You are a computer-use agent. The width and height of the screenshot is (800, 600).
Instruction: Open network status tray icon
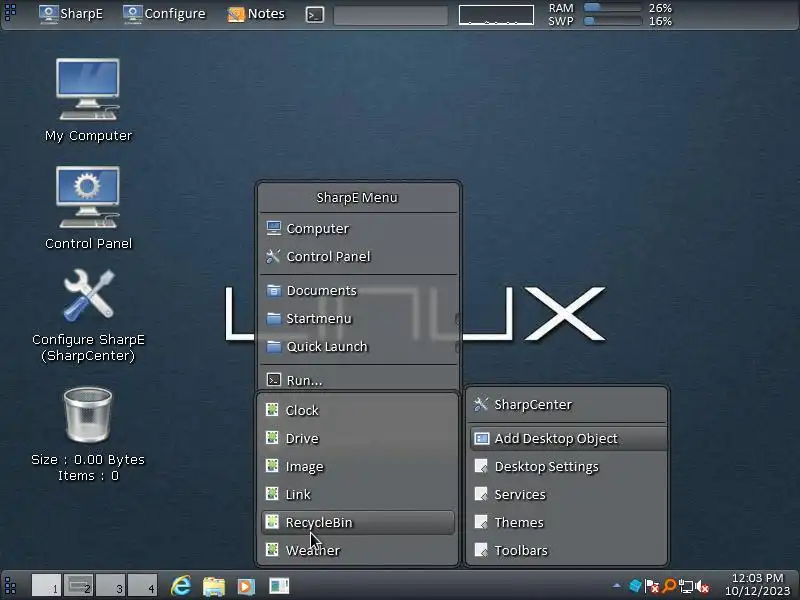click(686, 587)
